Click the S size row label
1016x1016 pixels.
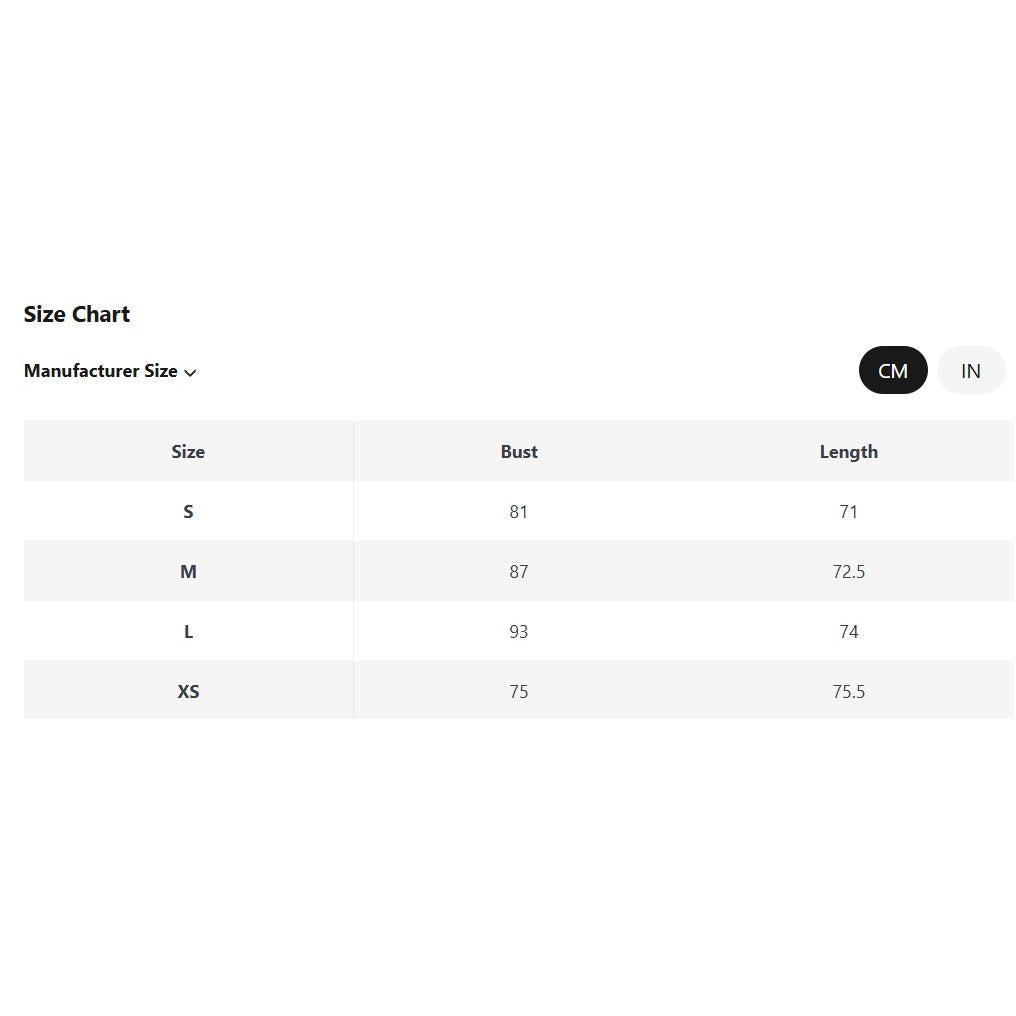click(x=188, y=512)
